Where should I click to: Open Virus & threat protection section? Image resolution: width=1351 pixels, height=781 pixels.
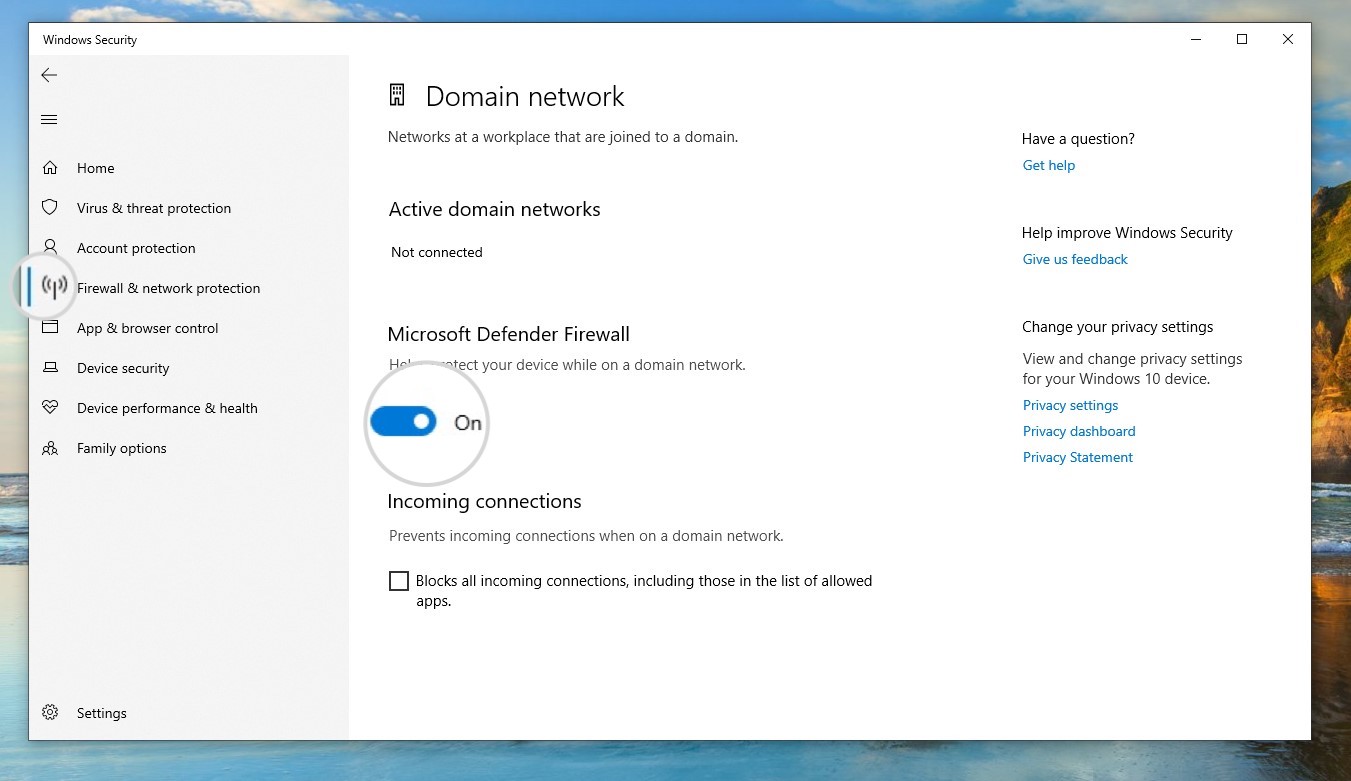pos(154,208)
